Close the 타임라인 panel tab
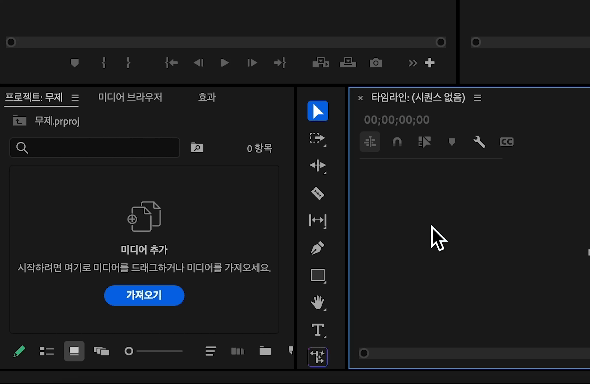Viewport: 590px width, 384px height. (x=360, y=98)
